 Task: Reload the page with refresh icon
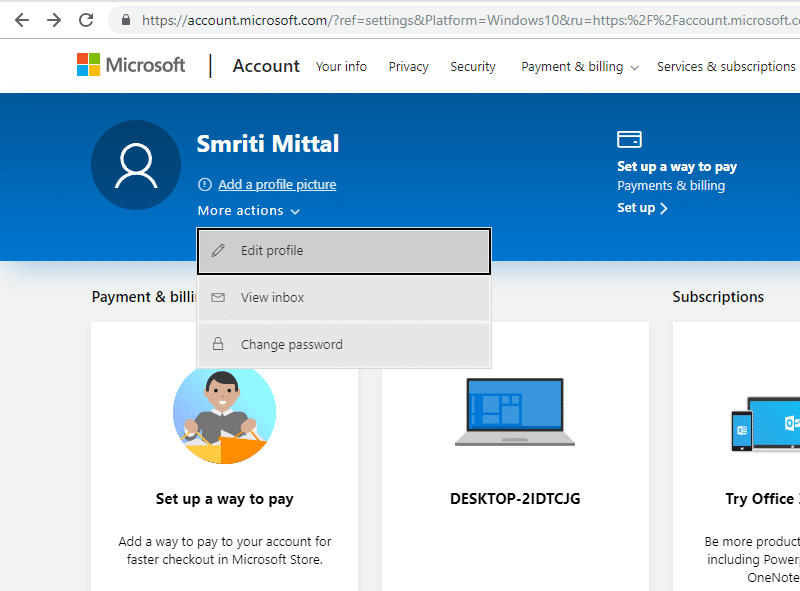[87, 20]
